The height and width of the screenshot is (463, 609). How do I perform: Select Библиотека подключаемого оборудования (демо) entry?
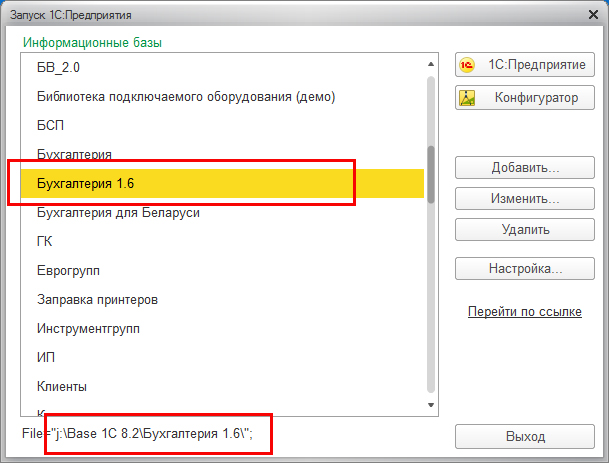pos(185,97)
